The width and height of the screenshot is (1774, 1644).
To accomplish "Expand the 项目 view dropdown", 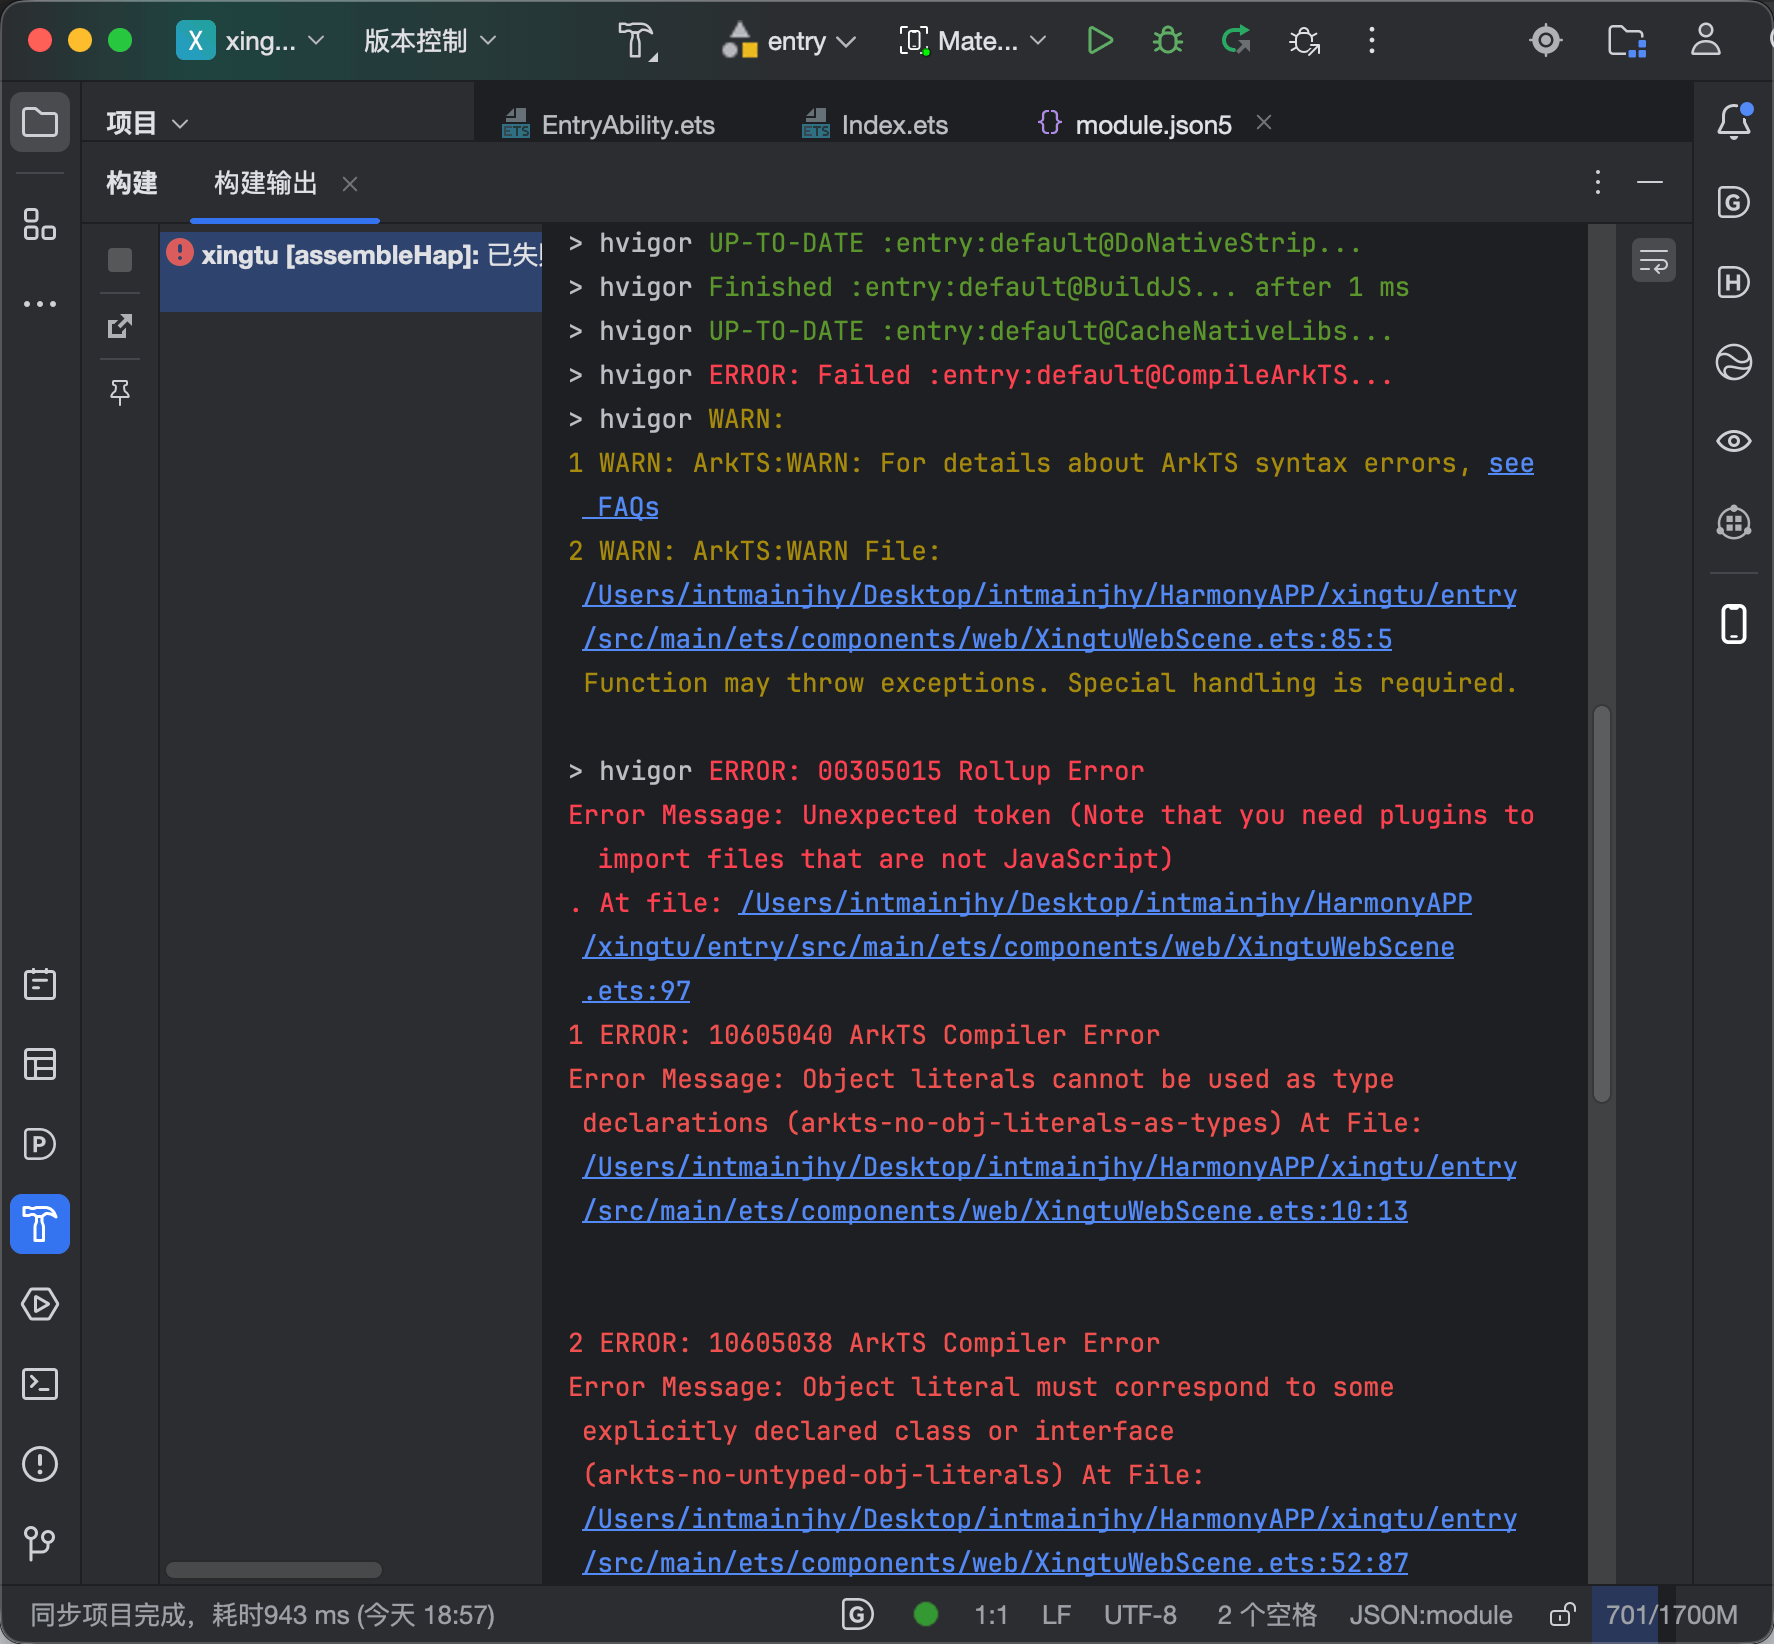I will coord(147,123).
